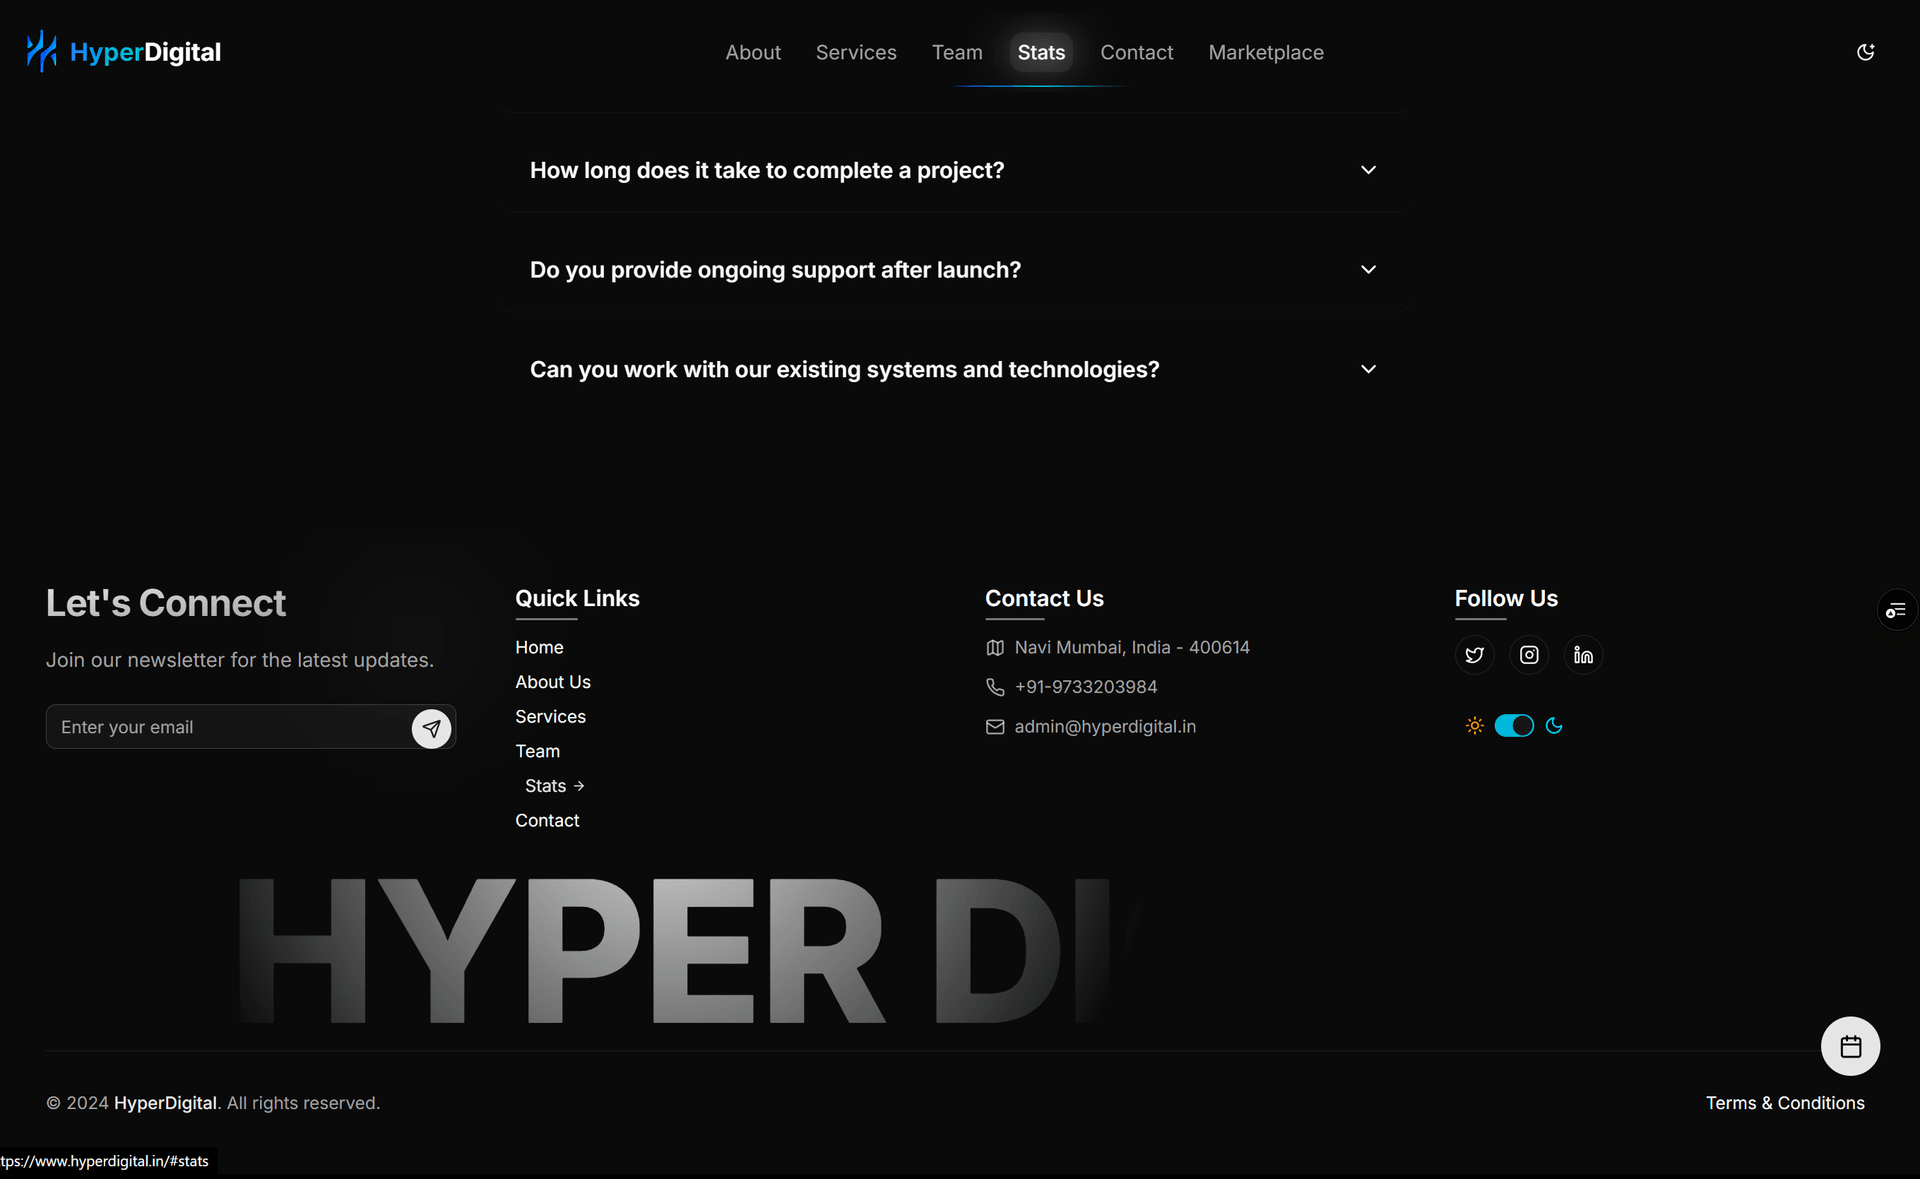This screenshot has width=1920, height=1179.
Task: Open the side panel list icon
Action: [x=1896, y=610]
